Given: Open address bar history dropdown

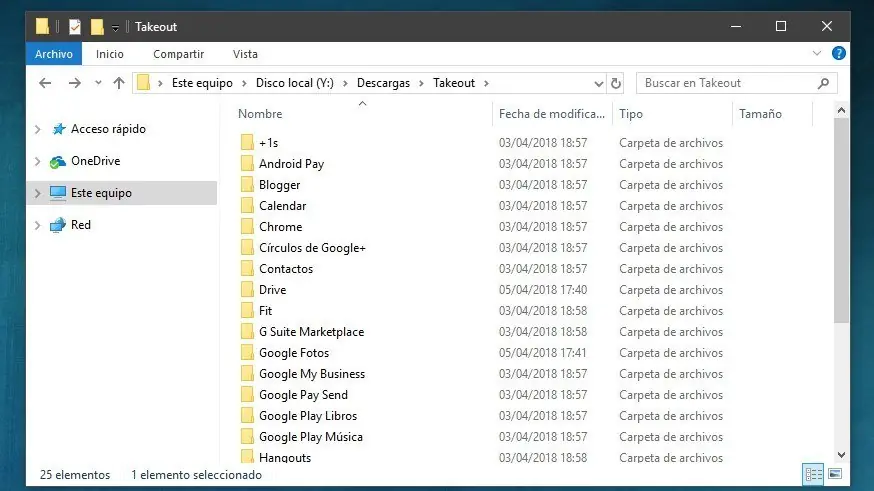Looking at the screenshot, I should tap(599, 84).
